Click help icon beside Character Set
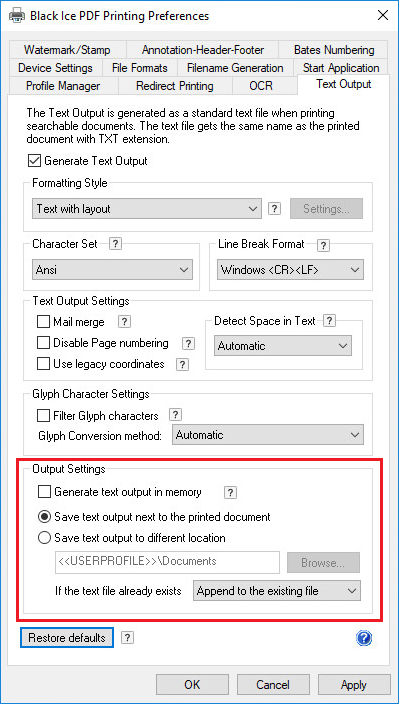Viewport: 399px width, 704px height. click(x=116, y=244)
